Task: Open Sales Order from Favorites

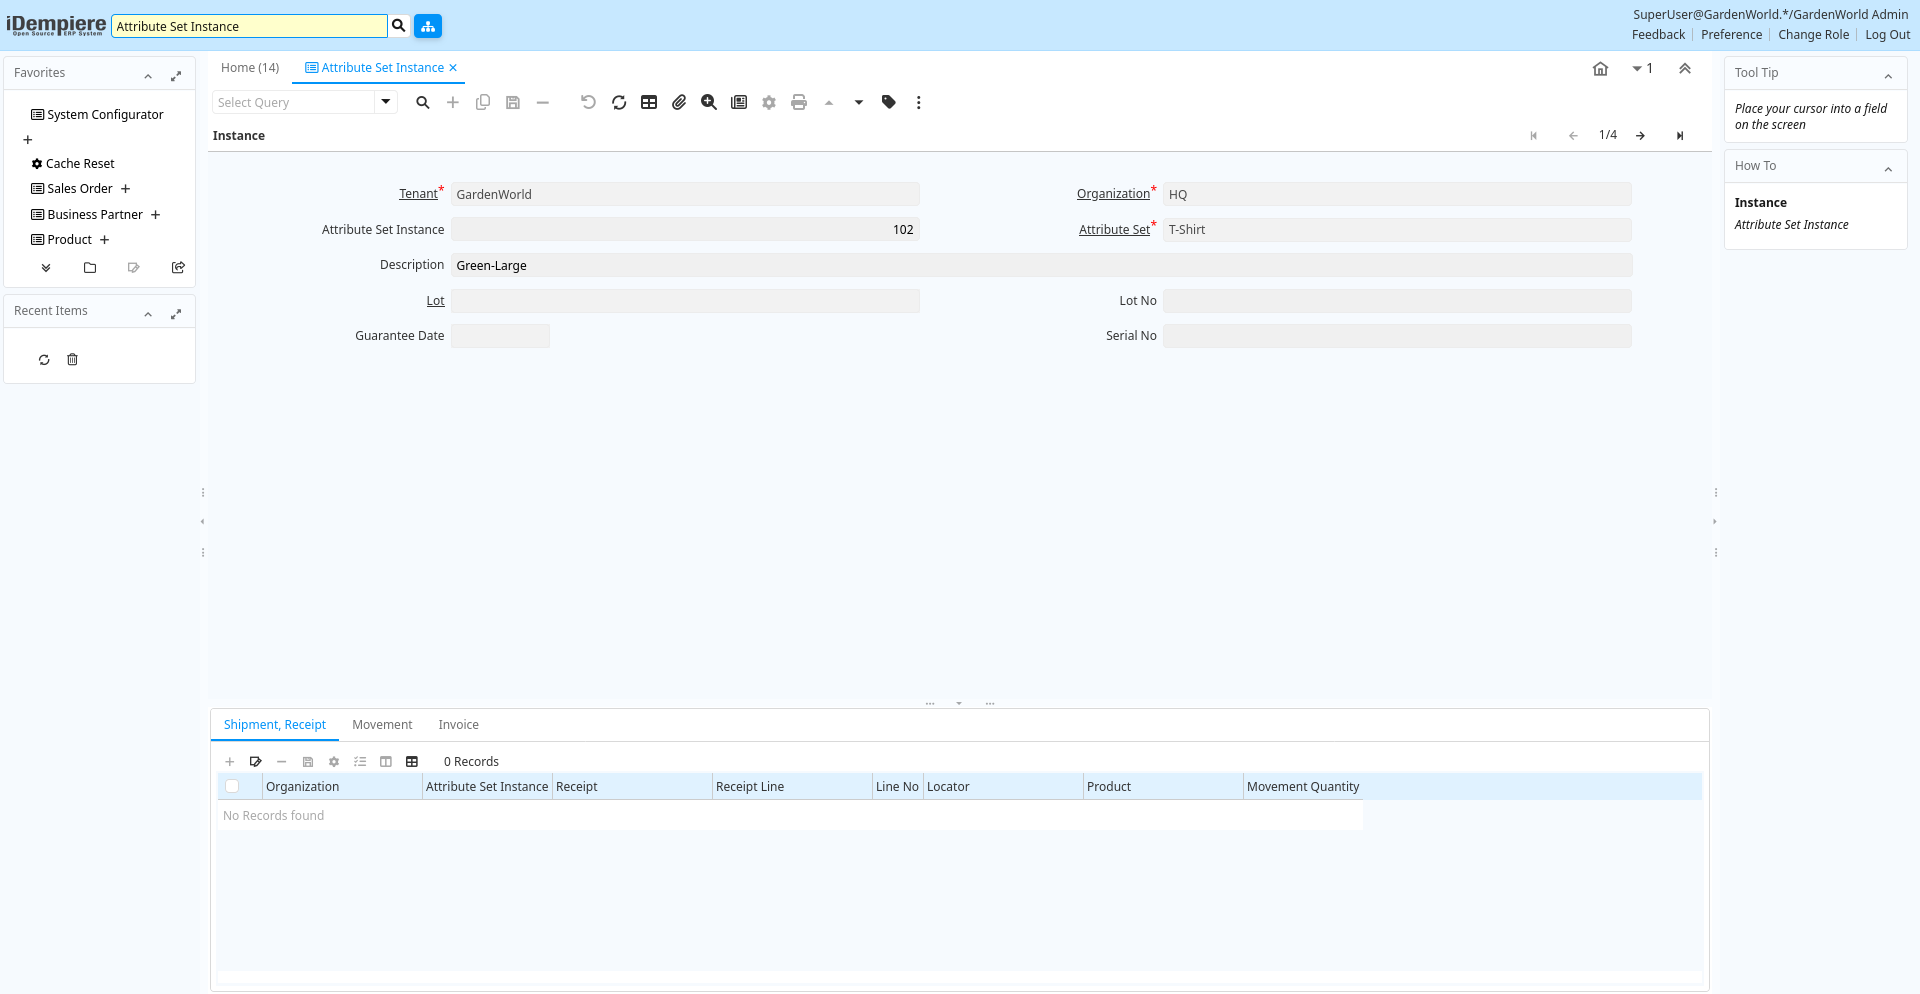Action: [x=79, y=189]
